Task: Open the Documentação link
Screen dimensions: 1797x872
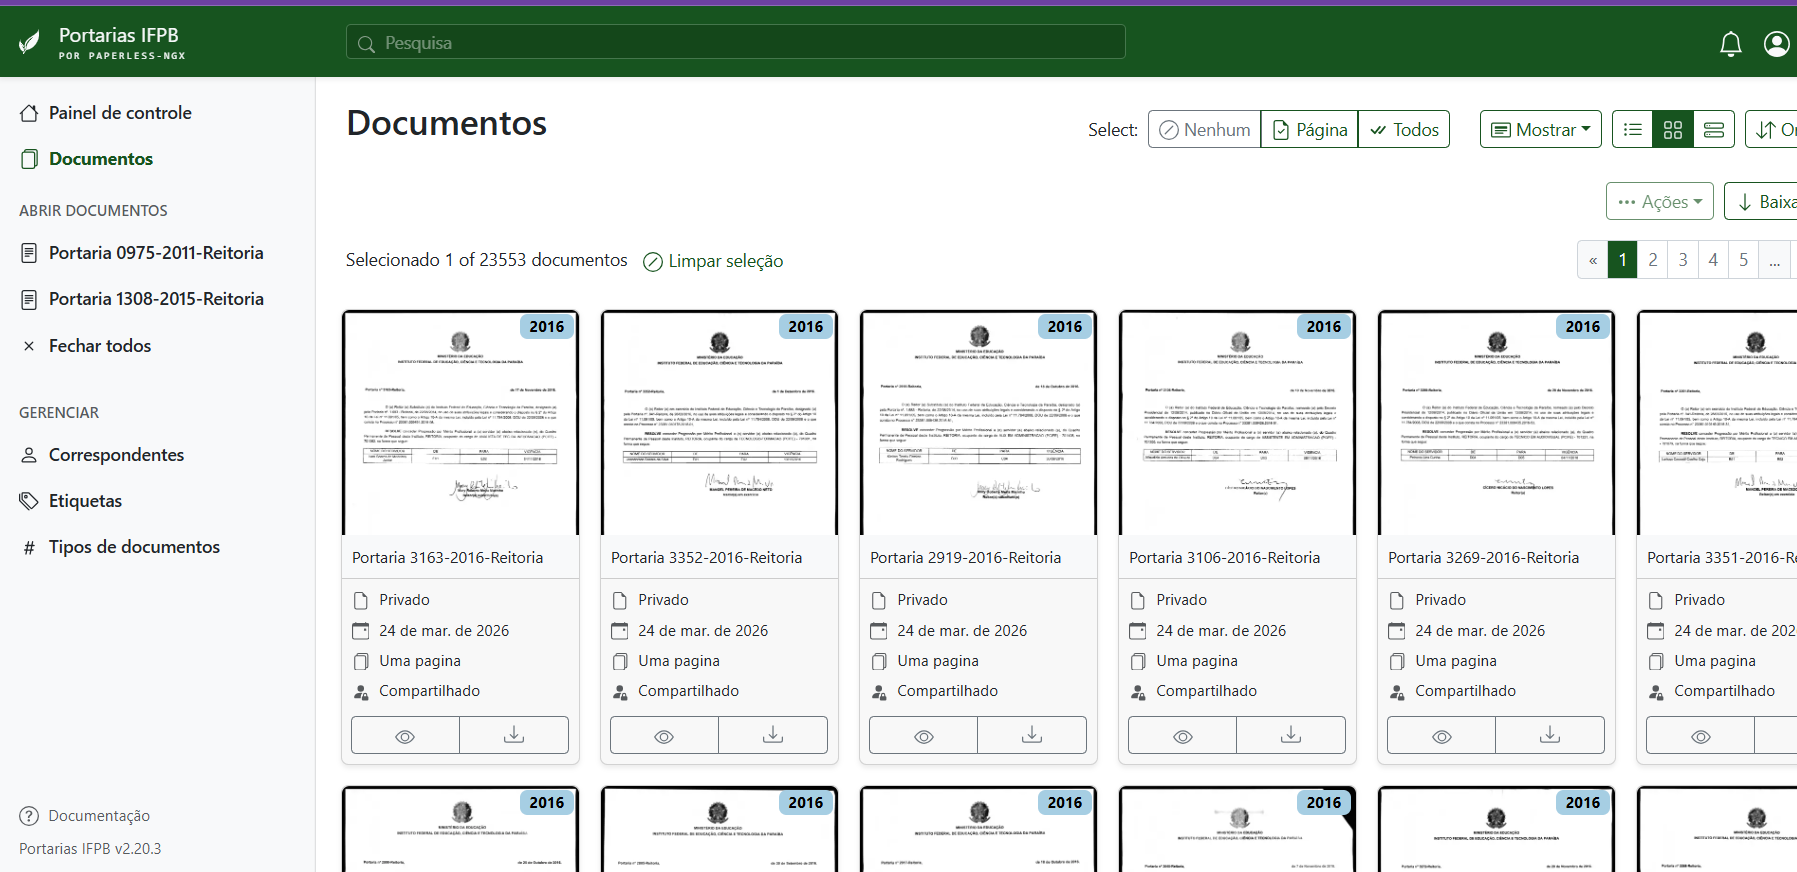Action: click(x=99, y=816)
